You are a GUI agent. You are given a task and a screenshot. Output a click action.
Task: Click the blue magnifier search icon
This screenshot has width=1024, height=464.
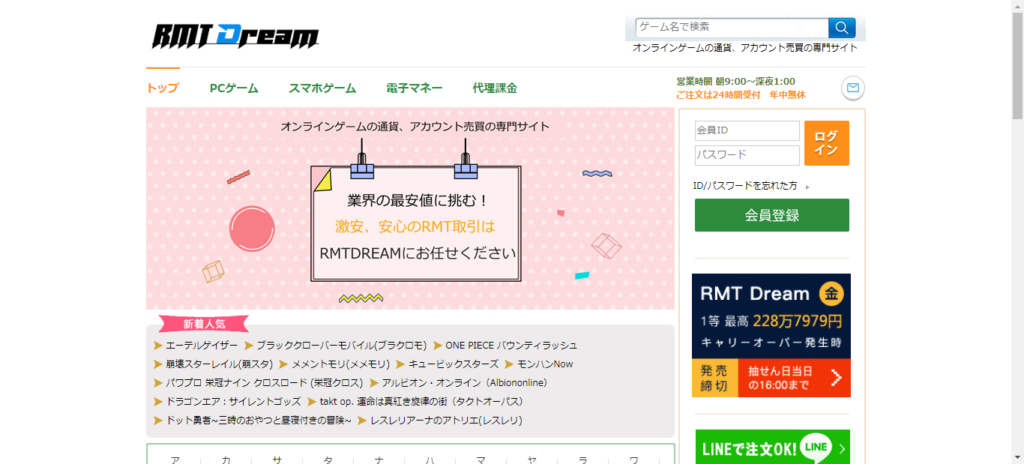[x=842, y=27]
